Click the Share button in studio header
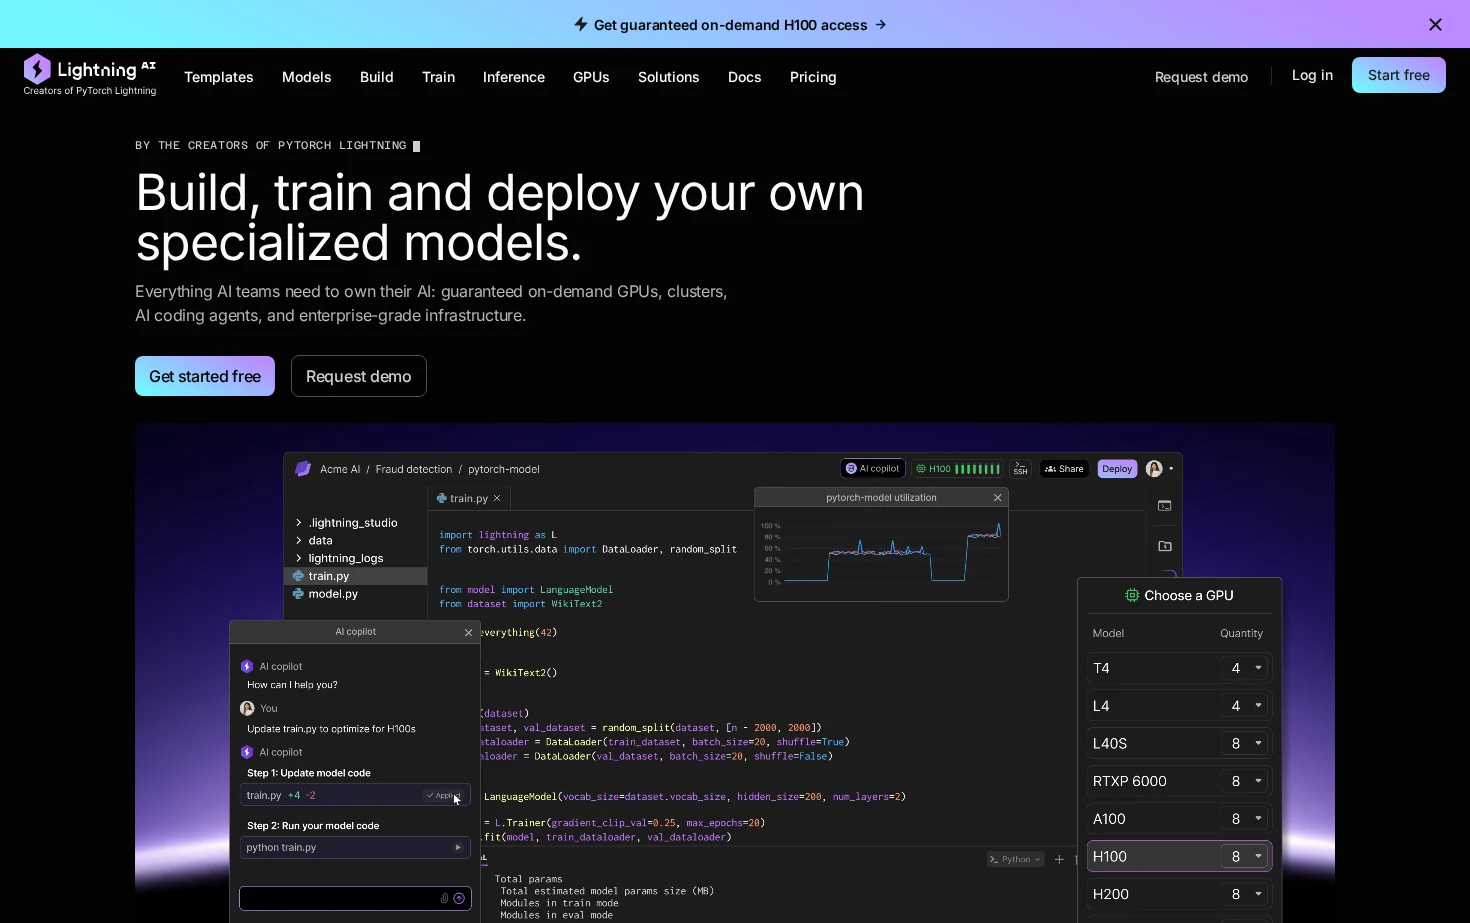This screenshot has width=1470, height=923. coord(1064,468)
